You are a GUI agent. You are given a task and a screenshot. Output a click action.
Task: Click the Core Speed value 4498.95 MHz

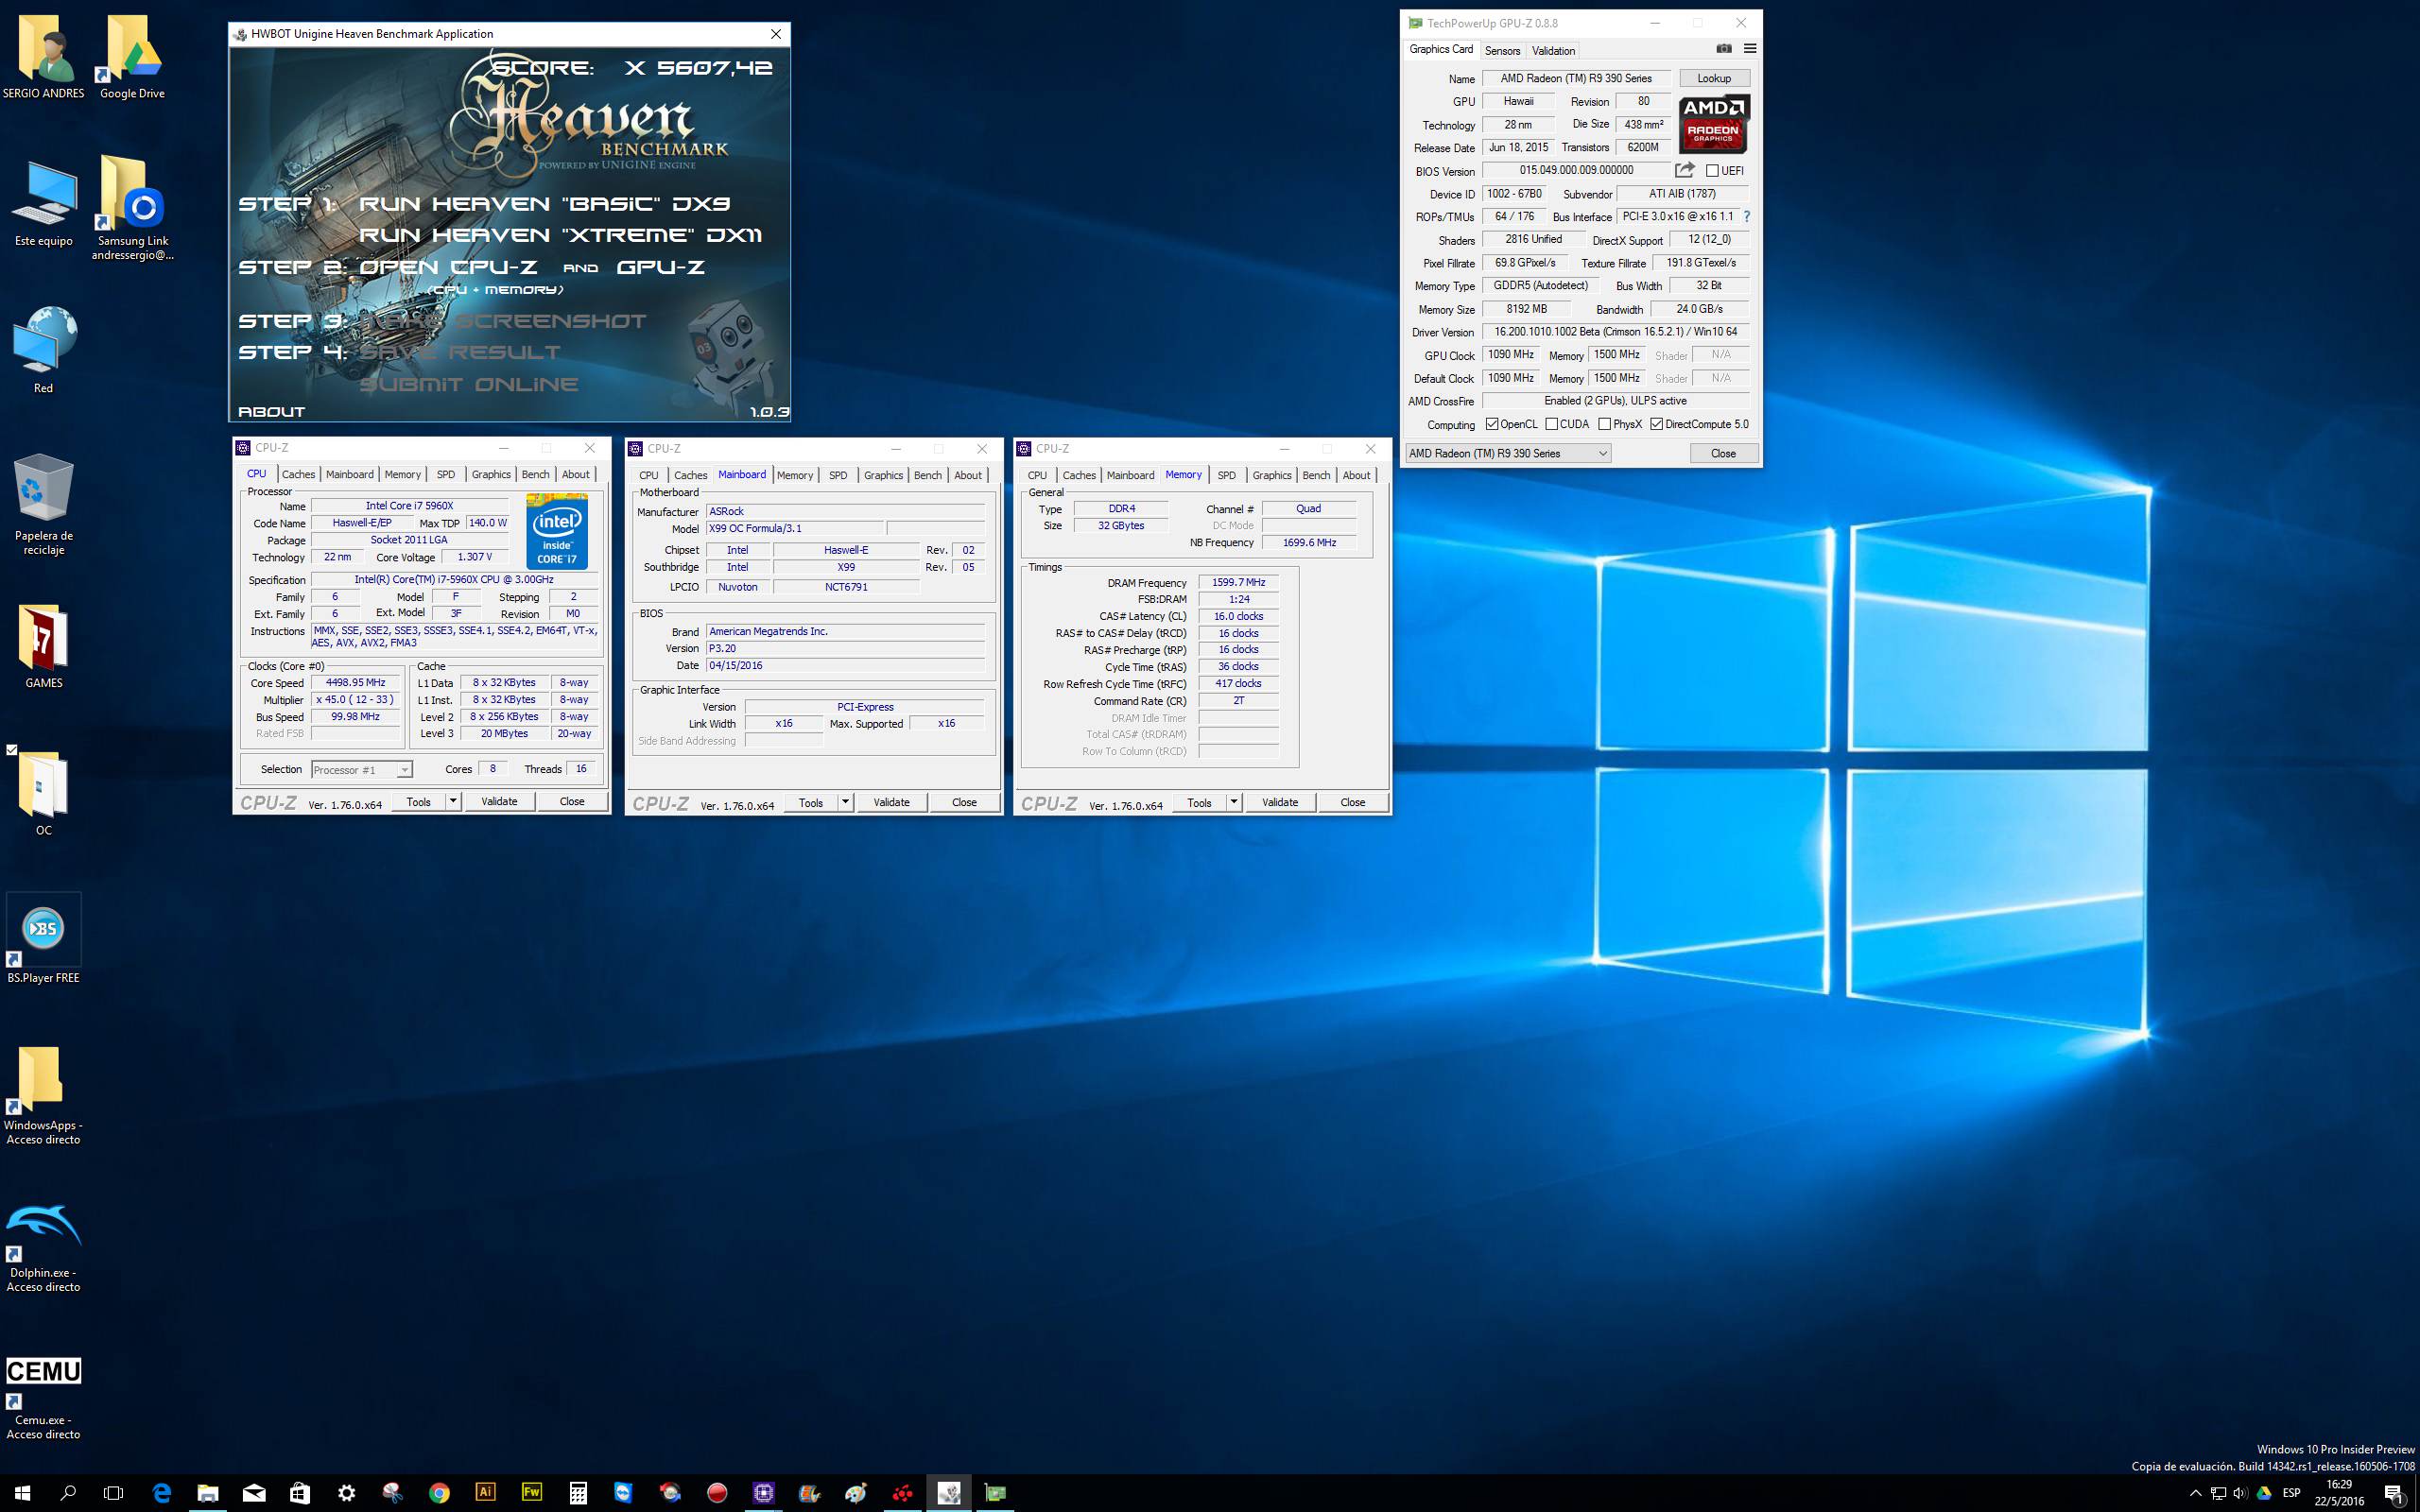coord(355,683)
